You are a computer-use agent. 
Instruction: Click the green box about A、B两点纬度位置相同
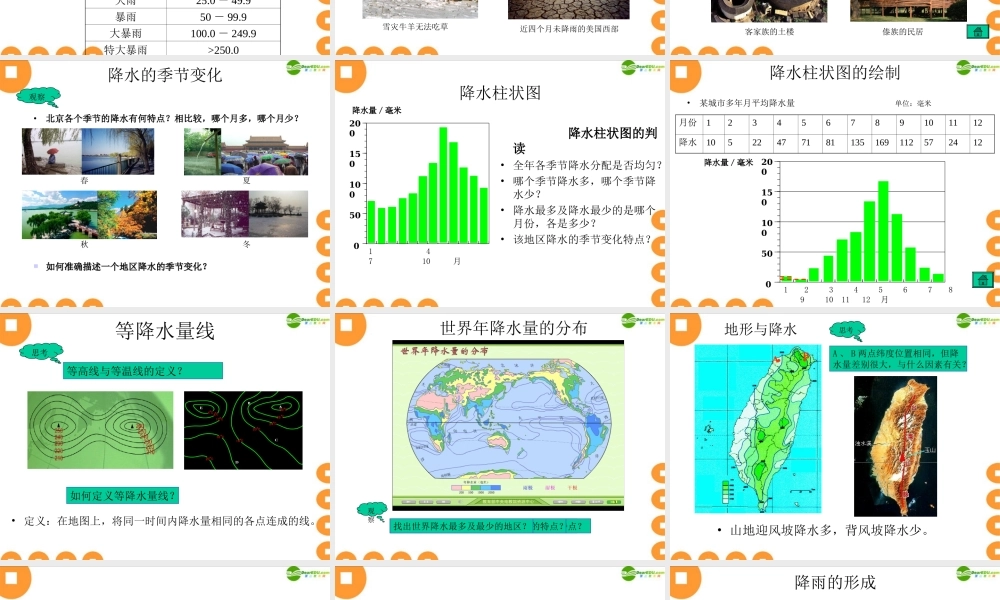tap(898, 358)
